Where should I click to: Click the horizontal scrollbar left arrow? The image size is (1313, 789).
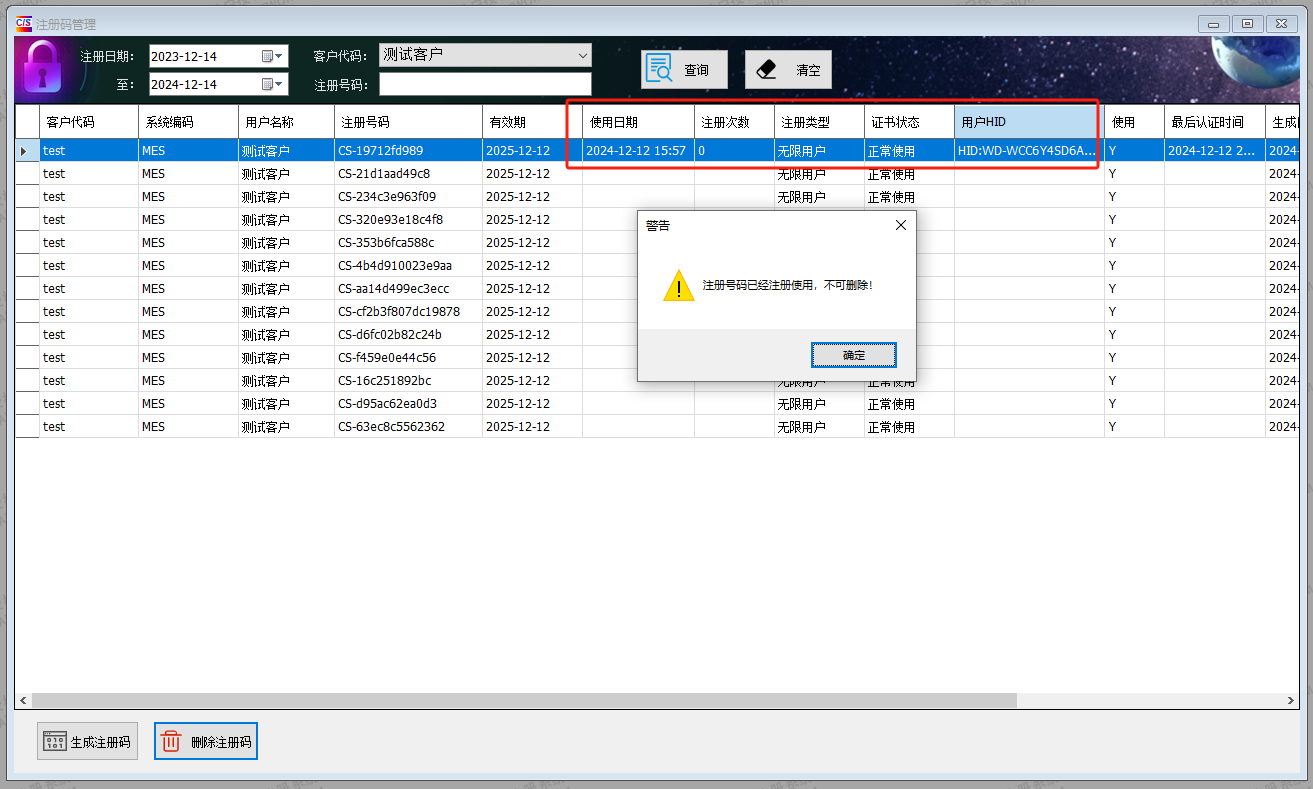pyautogui.click(x=23, y=701)
